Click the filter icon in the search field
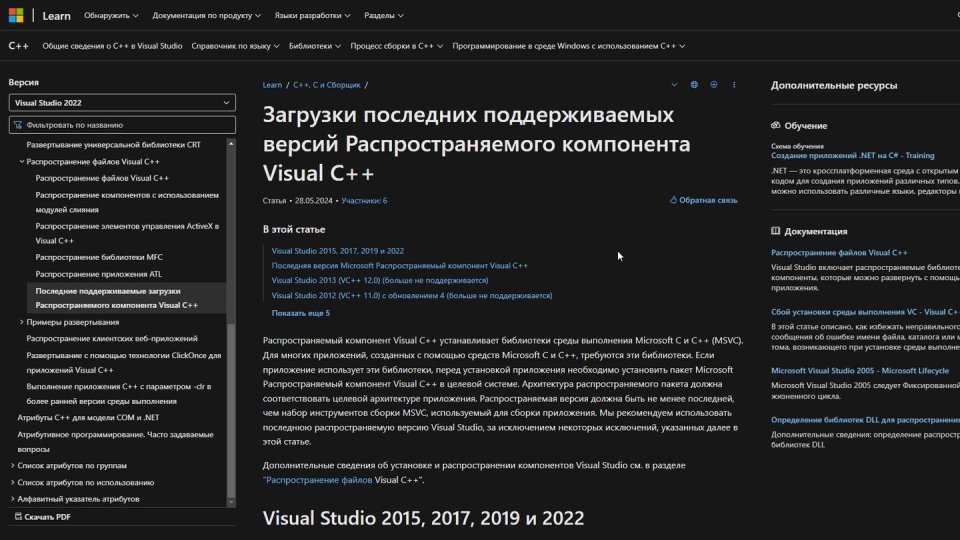The width and height of the screenshot is (960, 540). pos(18,125)
